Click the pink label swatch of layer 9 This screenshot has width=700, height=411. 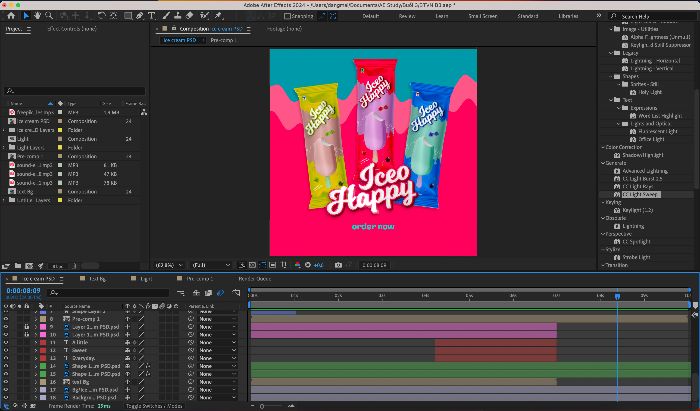(x=43, y=327)
